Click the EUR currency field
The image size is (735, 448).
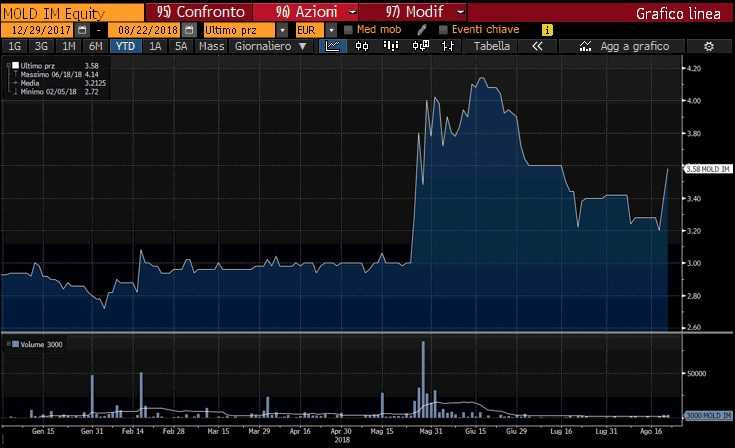(x=309, y=30)
